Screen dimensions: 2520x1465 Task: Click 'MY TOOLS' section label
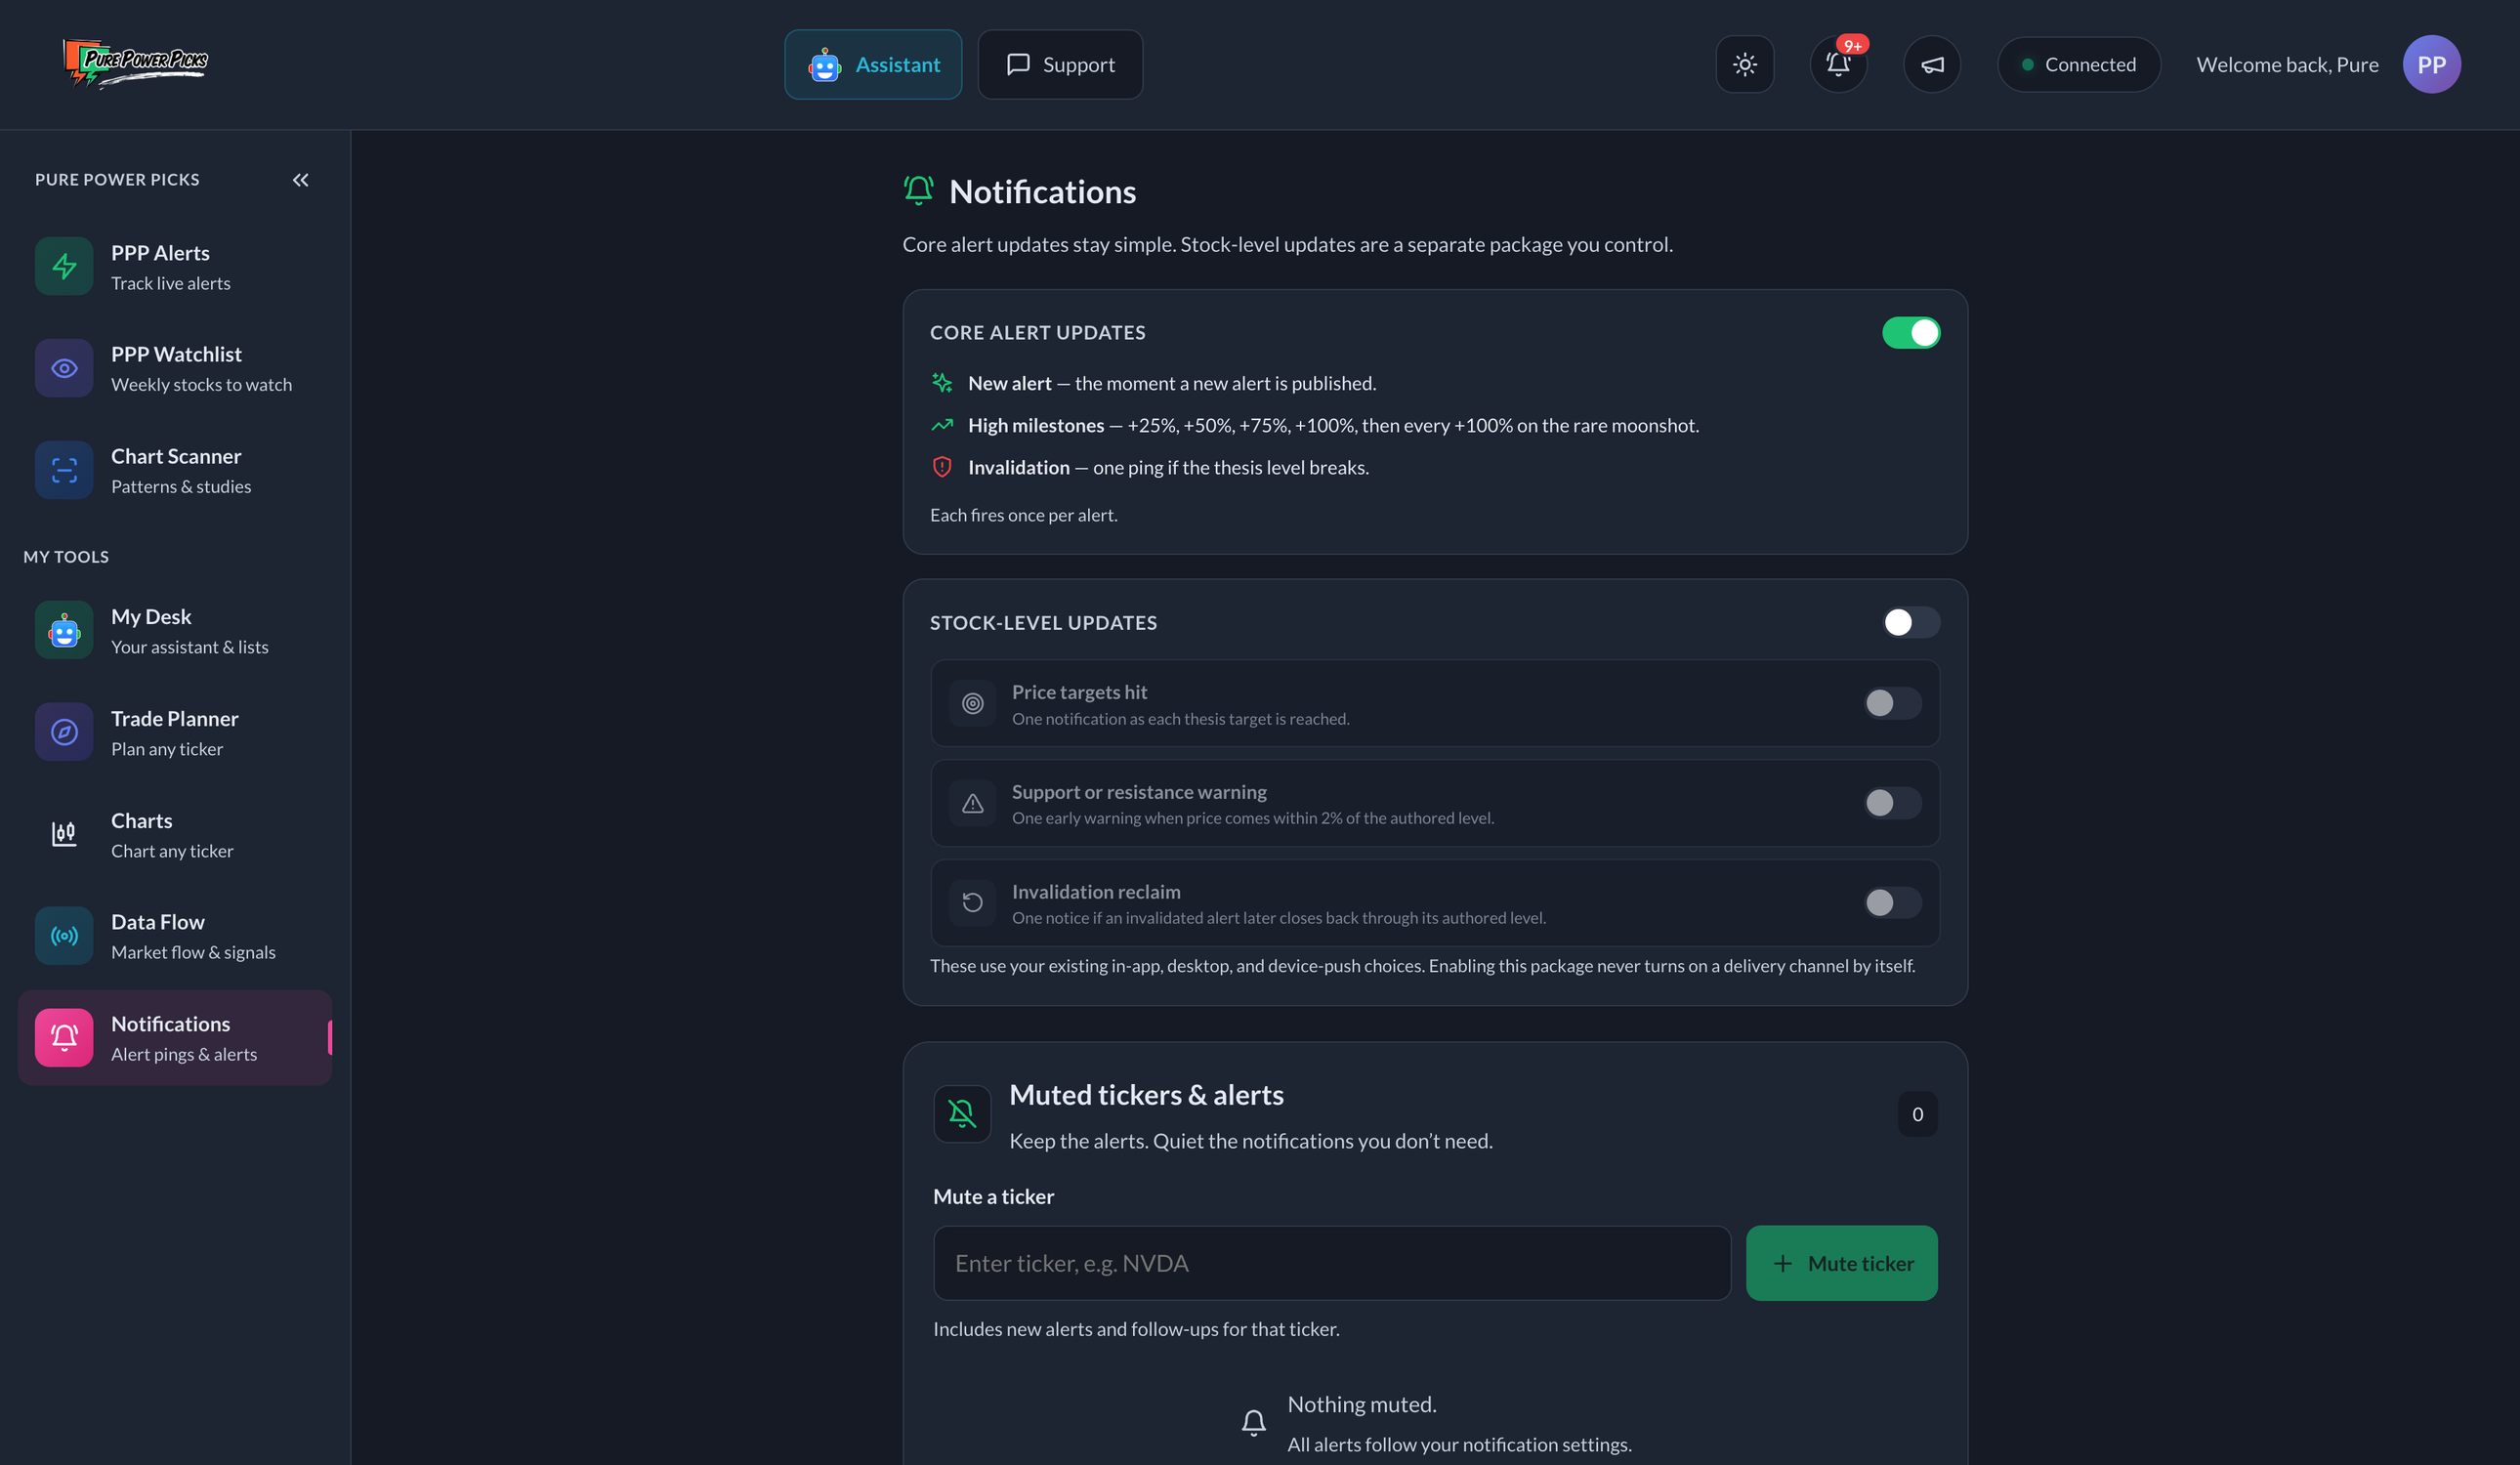tap(66, 556)
